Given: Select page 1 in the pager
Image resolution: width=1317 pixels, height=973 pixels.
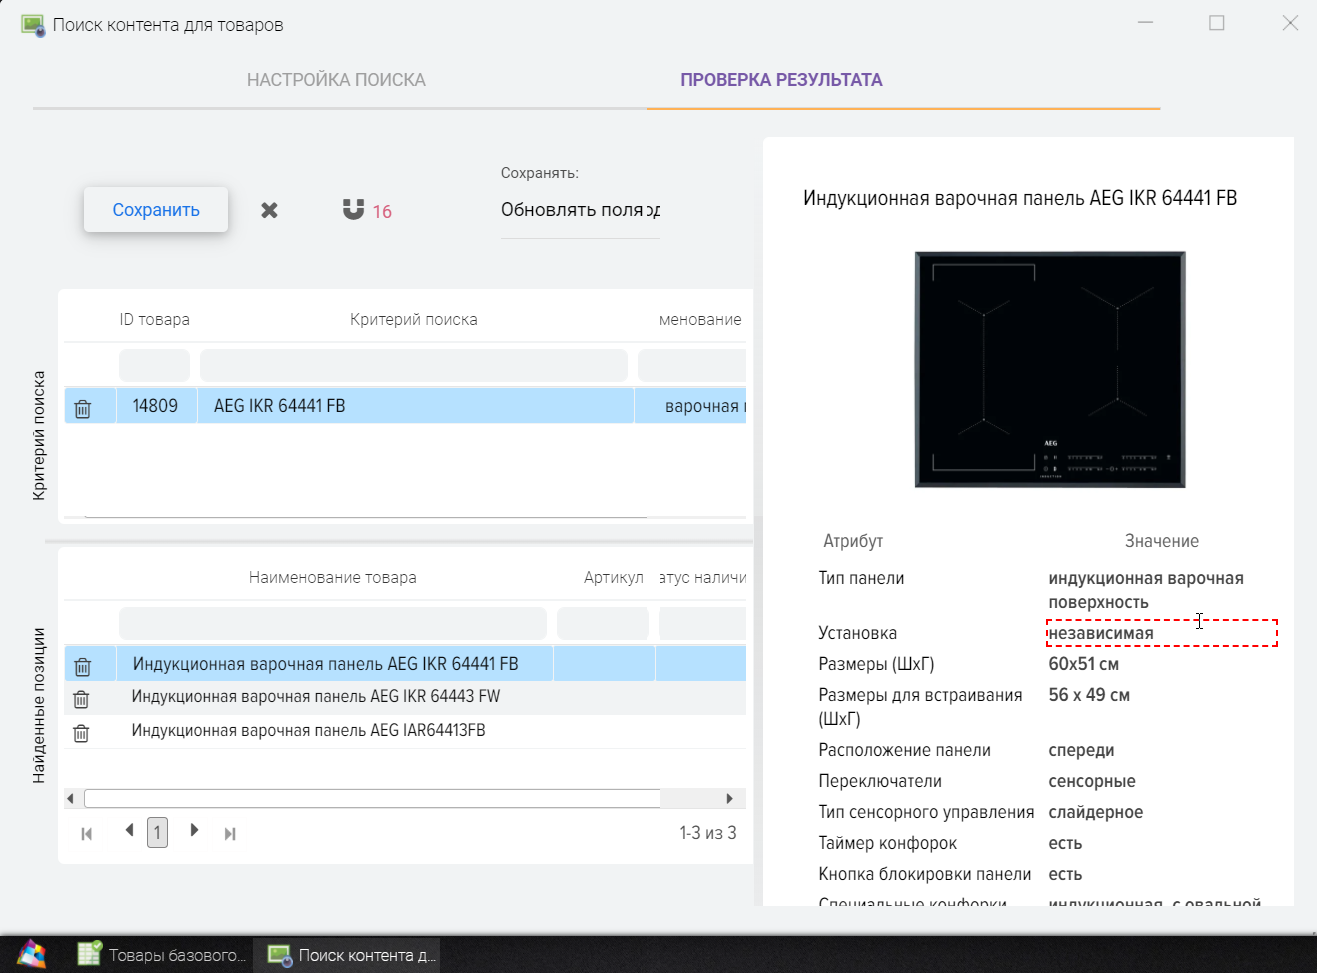Looking at the screenshot, I should [157, 832].
